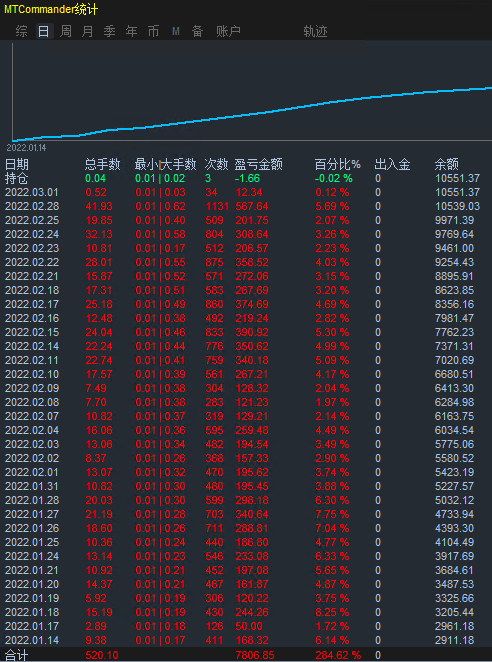Select the 2022.02.23 date row
Viewport: 492px width, 662px height.
(32, 248)
